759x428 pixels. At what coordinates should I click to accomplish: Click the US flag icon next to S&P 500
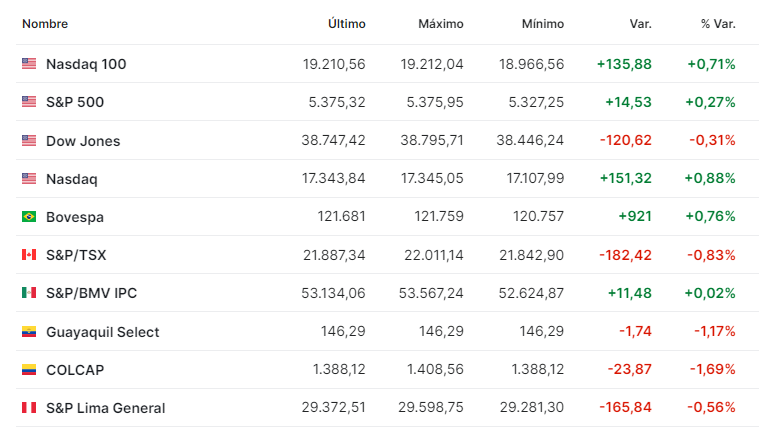(29, 102)
